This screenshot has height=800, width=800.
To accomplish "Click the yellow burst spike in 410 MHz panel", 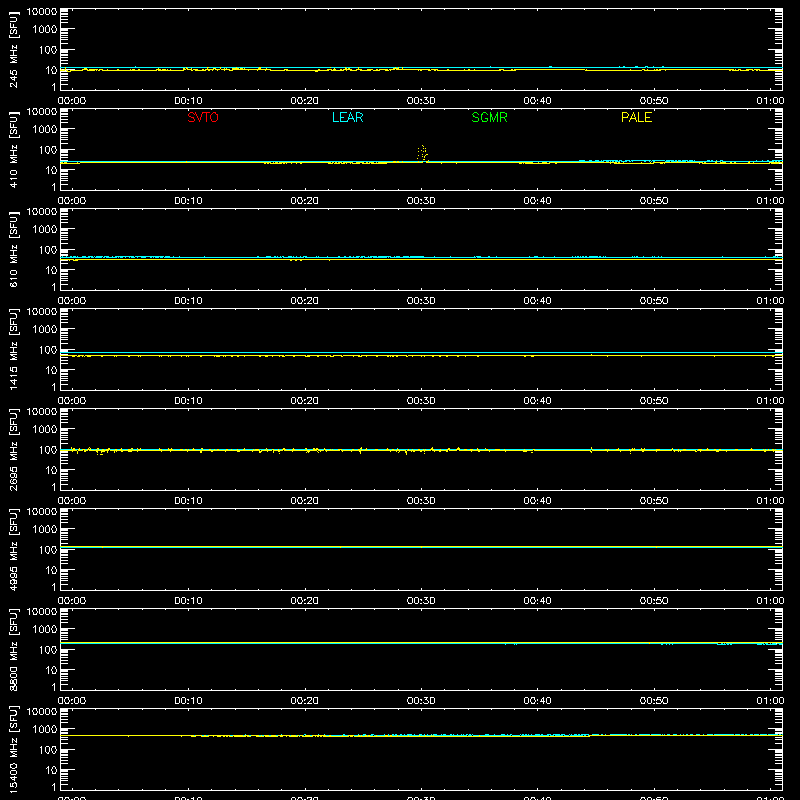I will point(422,153).
